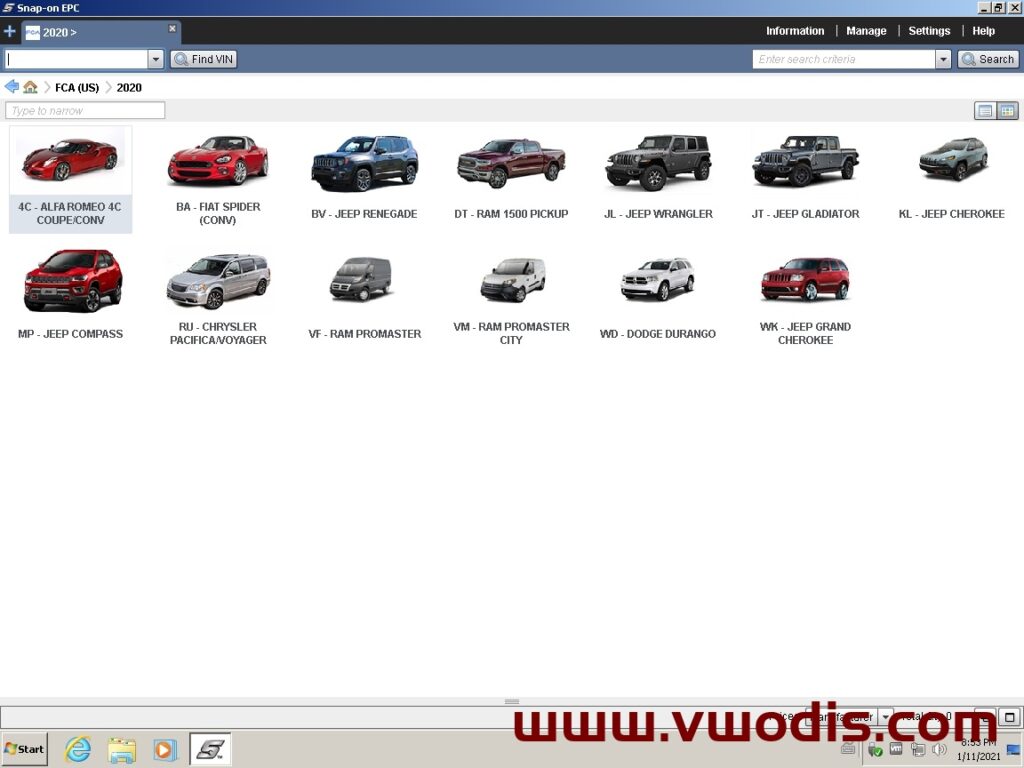Open the RAM 1500 Pickup image
The height and width of the screenshot is (768, 1024).
click(x=511, y=163)
